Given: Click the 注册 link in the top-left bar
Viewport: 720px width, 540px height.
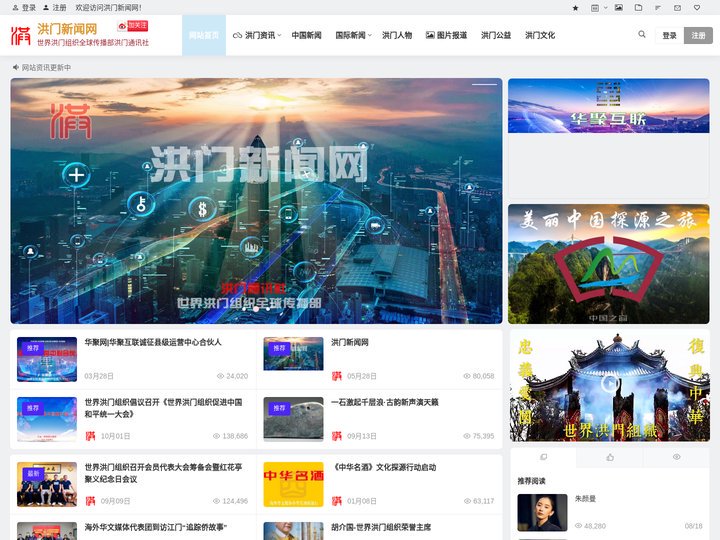Looking at the screenshot, I should pos(55,8).
